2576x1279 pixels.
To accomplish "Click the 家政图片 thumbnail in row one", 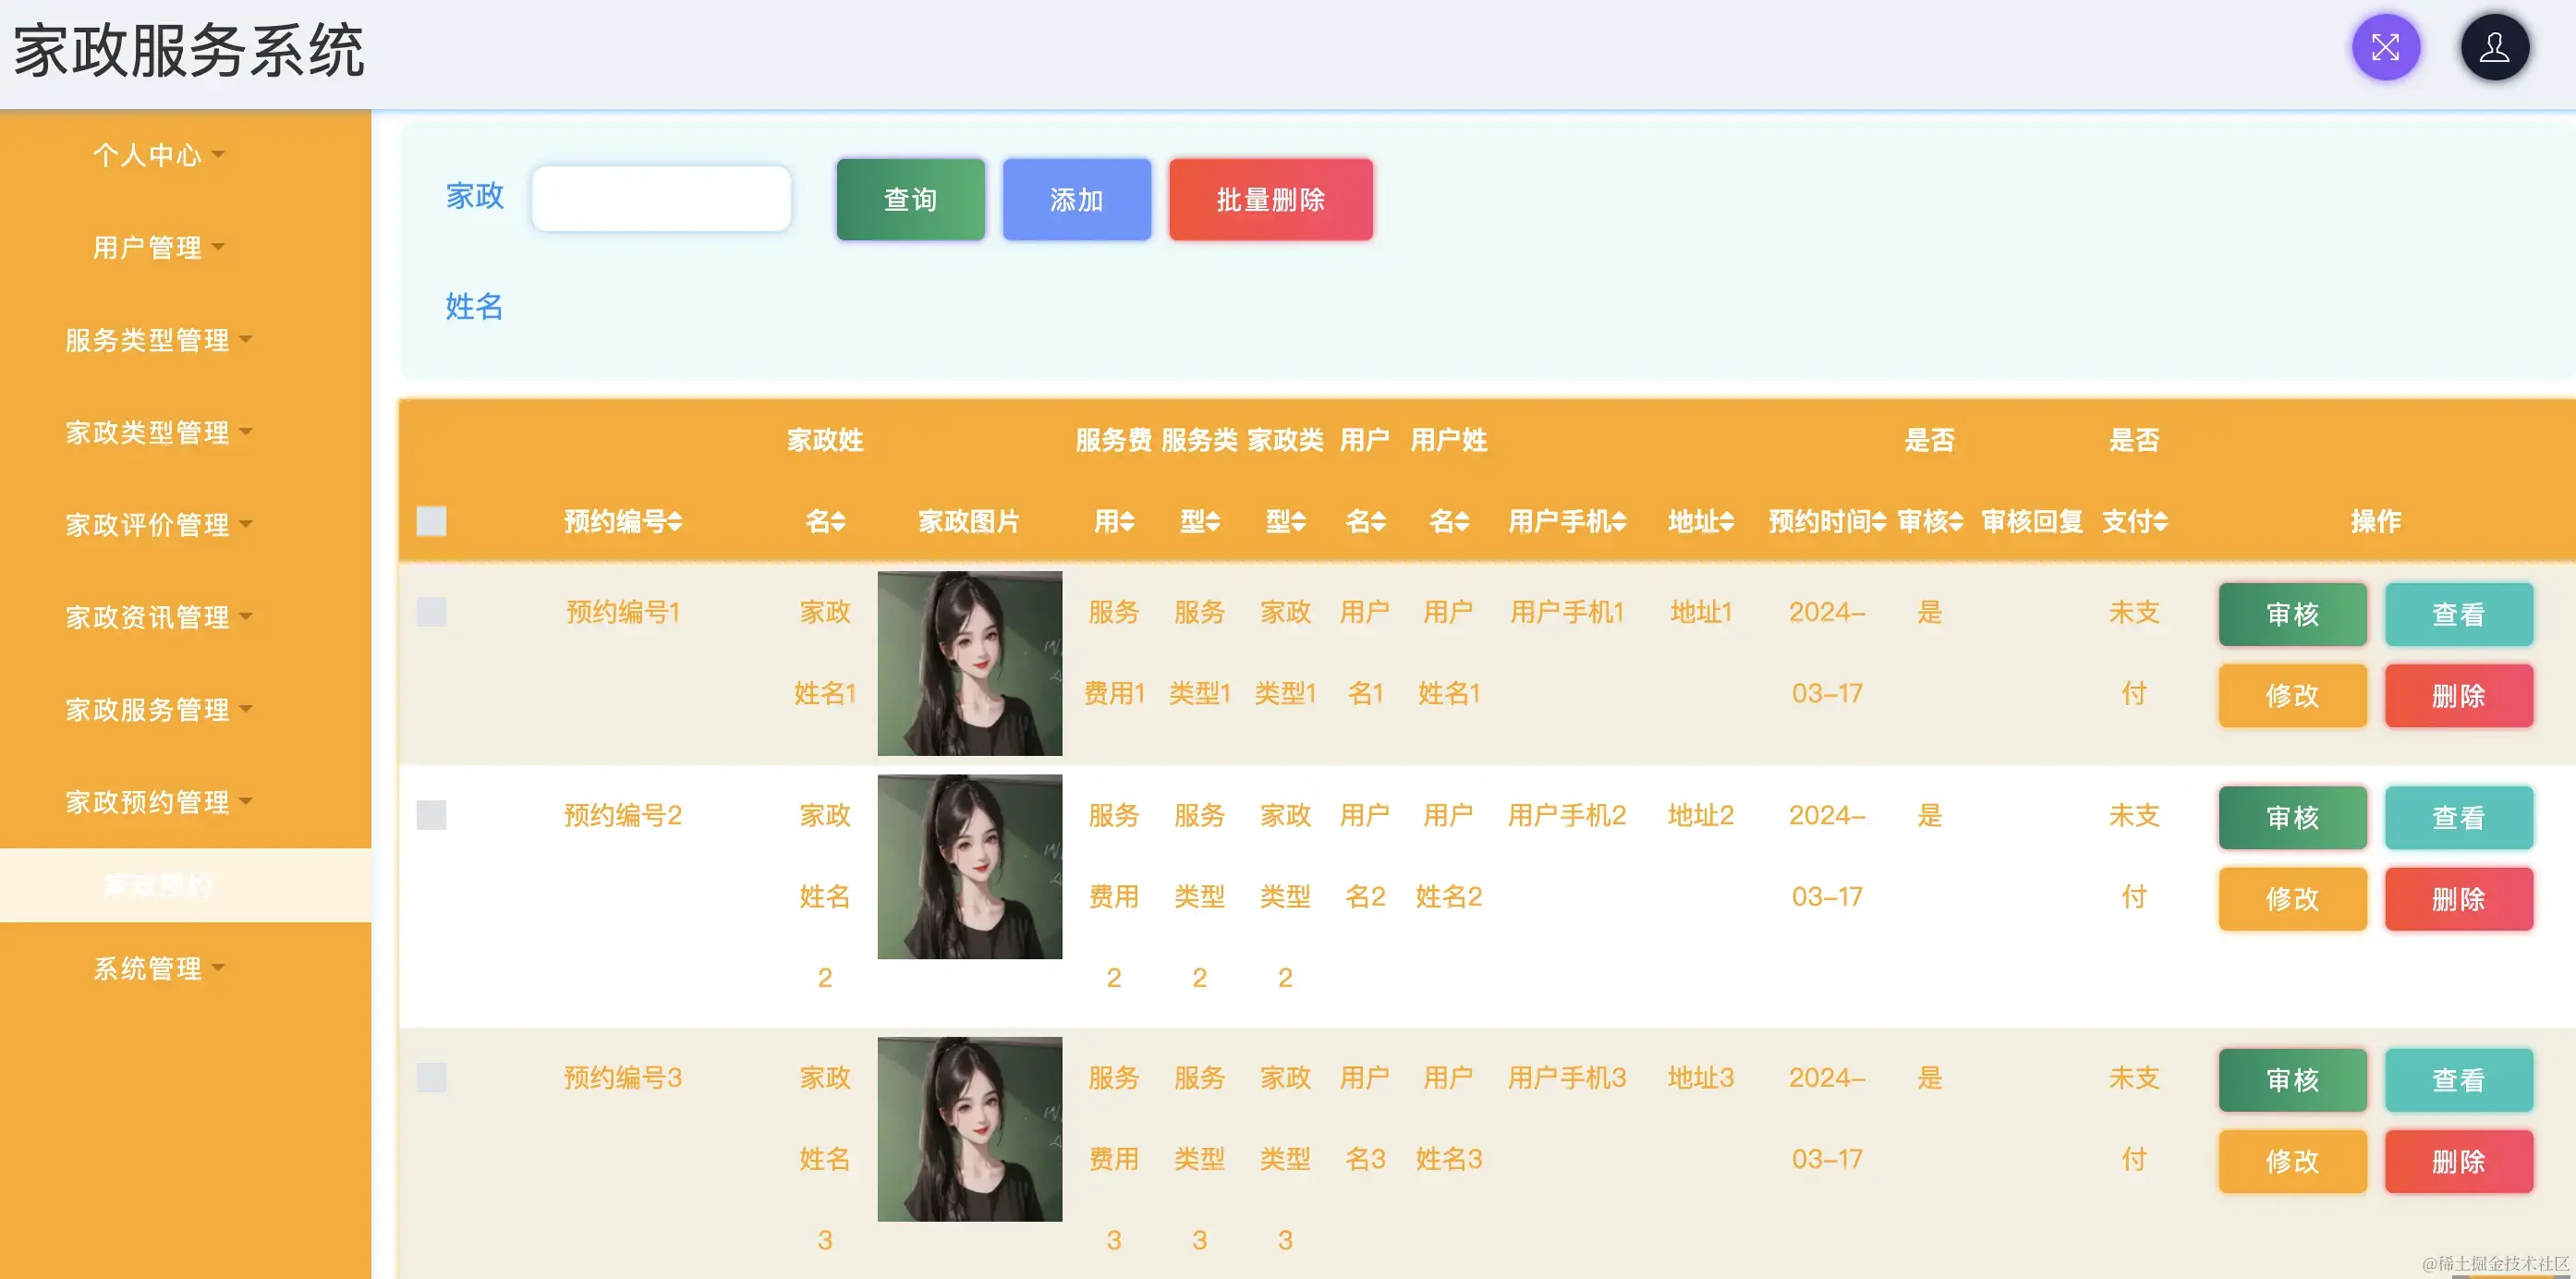I will 969,662.
